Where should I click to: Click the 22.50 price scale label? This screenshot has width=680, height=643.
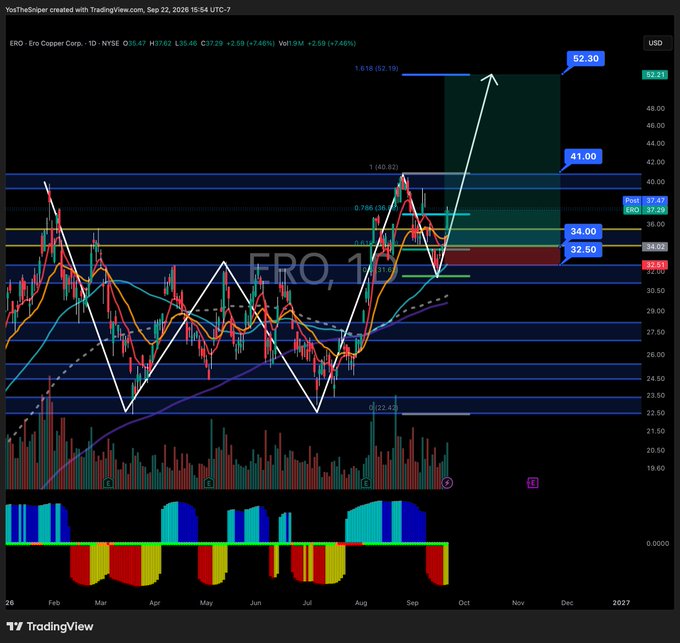pyautogui.click(x=655, y=413)
